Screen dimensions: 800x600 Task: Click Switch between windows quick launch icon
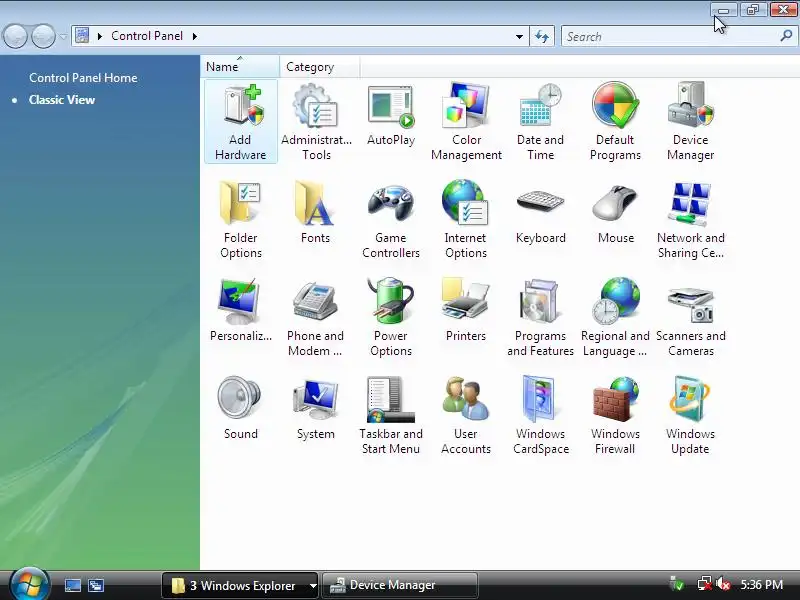tap(96, 585)
